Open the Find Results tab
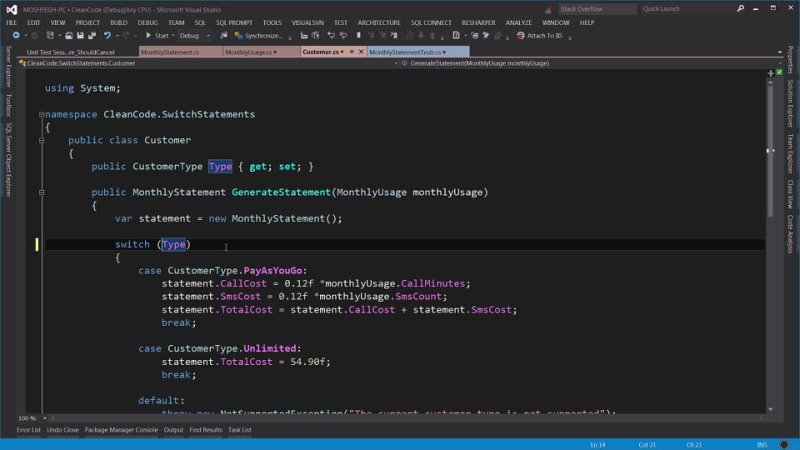The width and height of the screenshot is (800, 450). 206,430
